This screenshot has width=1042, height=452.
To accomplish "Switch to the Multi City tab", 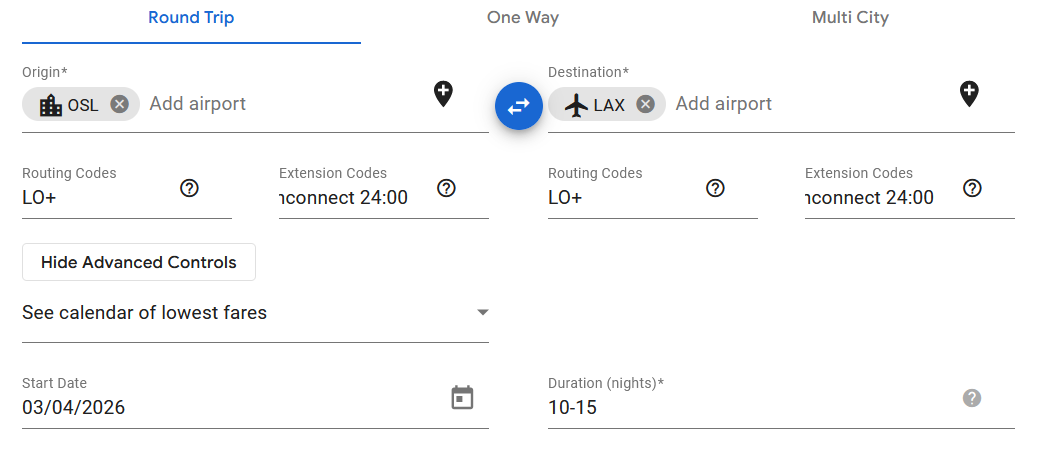I will [x=850, y=18].
